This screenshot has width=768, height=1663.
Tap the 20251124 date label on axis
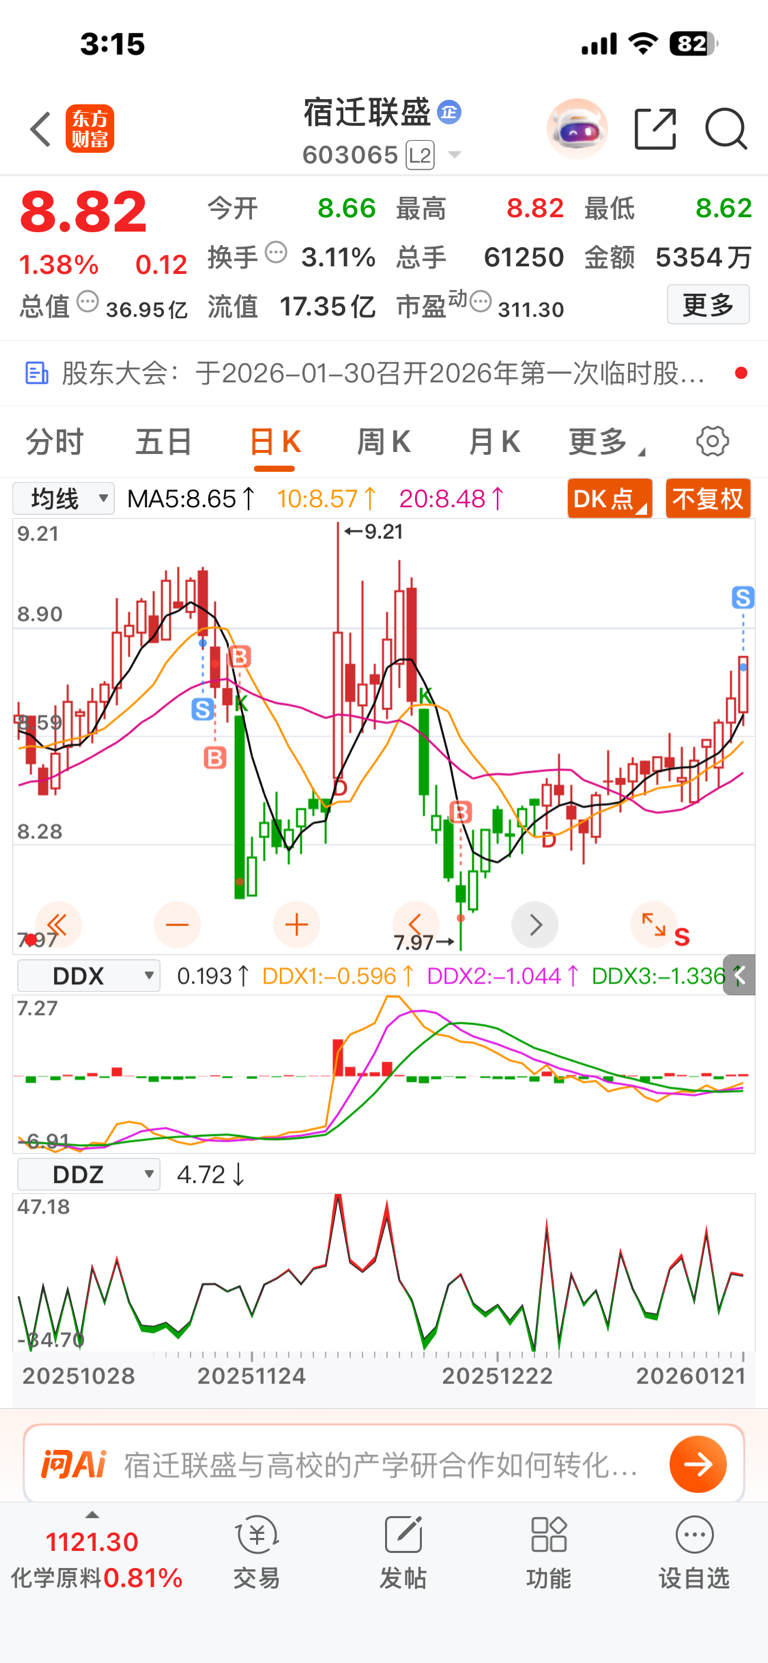coord(251,1376)
